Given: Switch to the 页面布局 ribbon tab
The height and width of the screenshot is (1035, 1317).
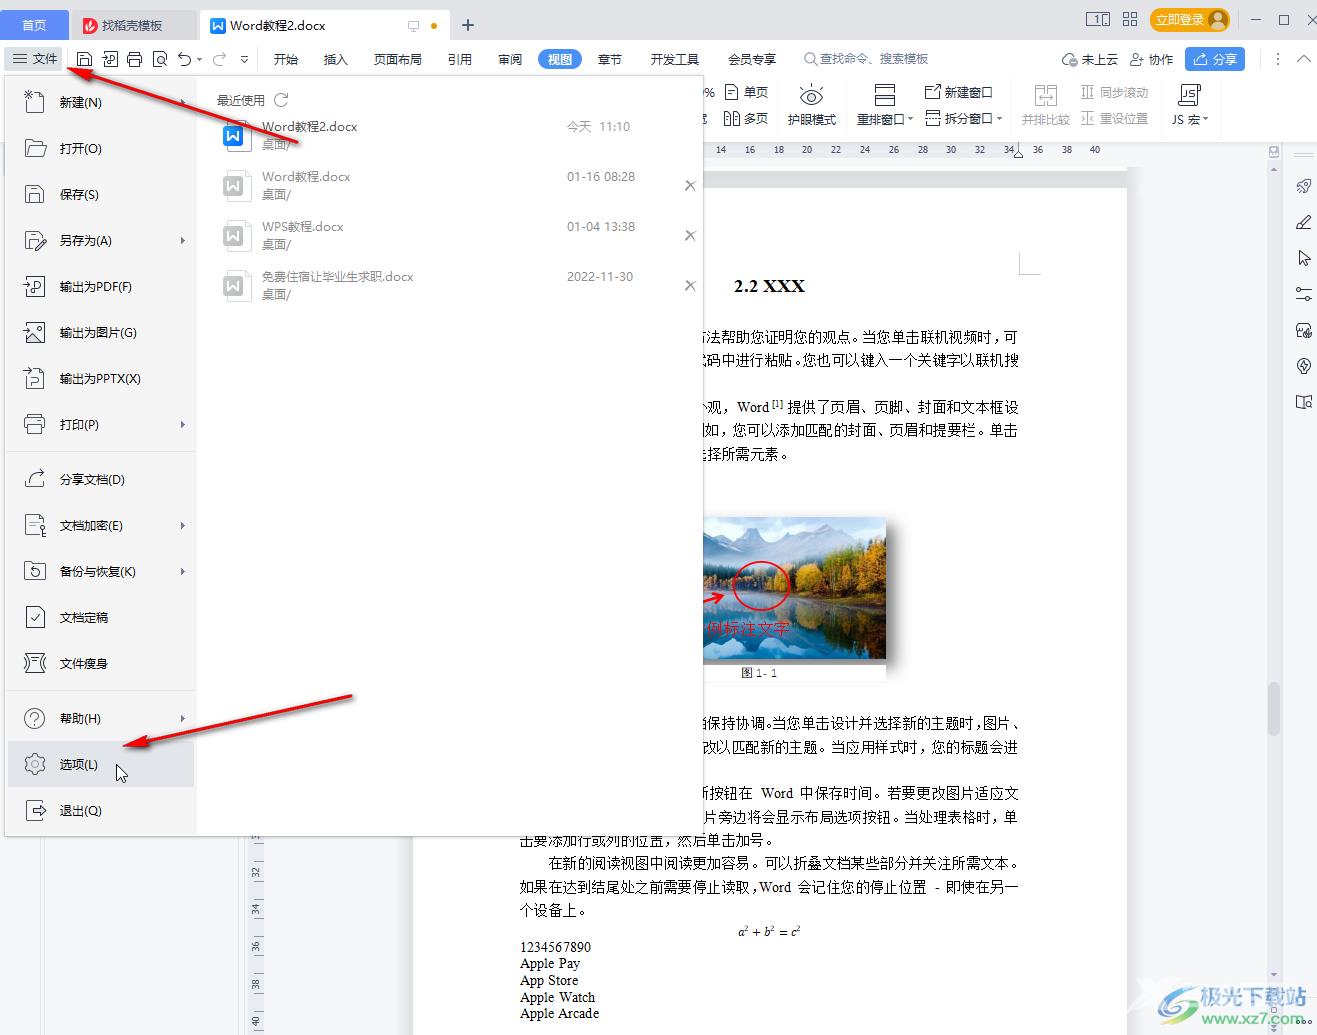Looking at the screenshot, I should coord(398,60).
